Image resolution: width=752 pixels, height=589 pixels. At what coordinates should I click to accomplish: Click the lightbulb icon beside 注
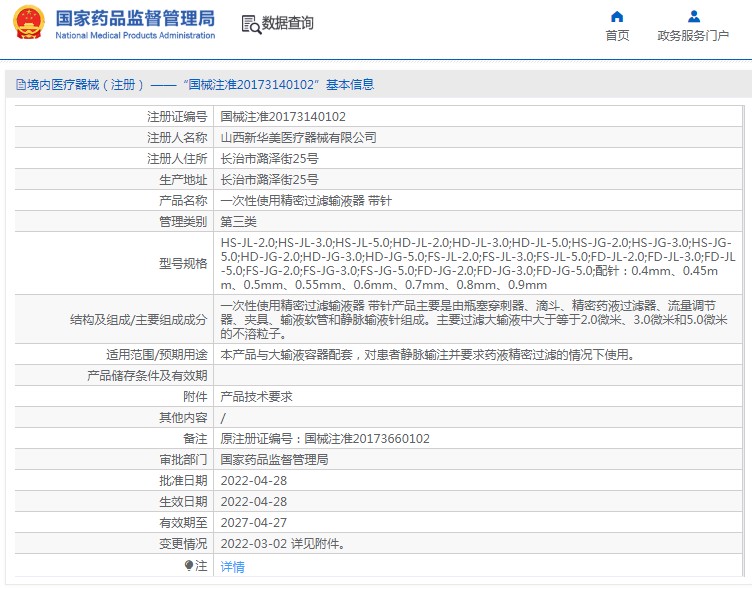[x=188, y=566]
